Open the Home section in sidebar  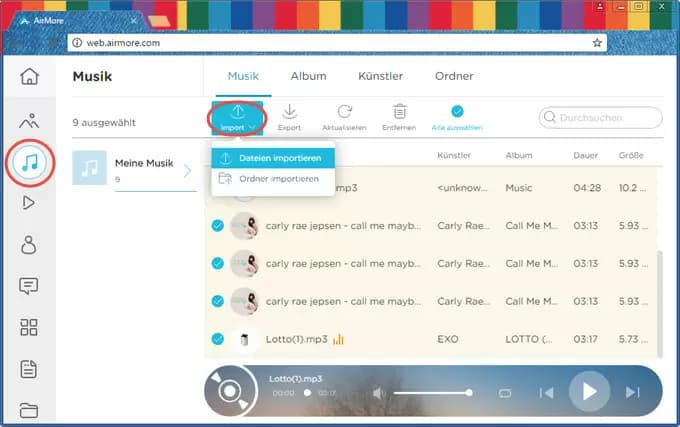click(30, 77)
